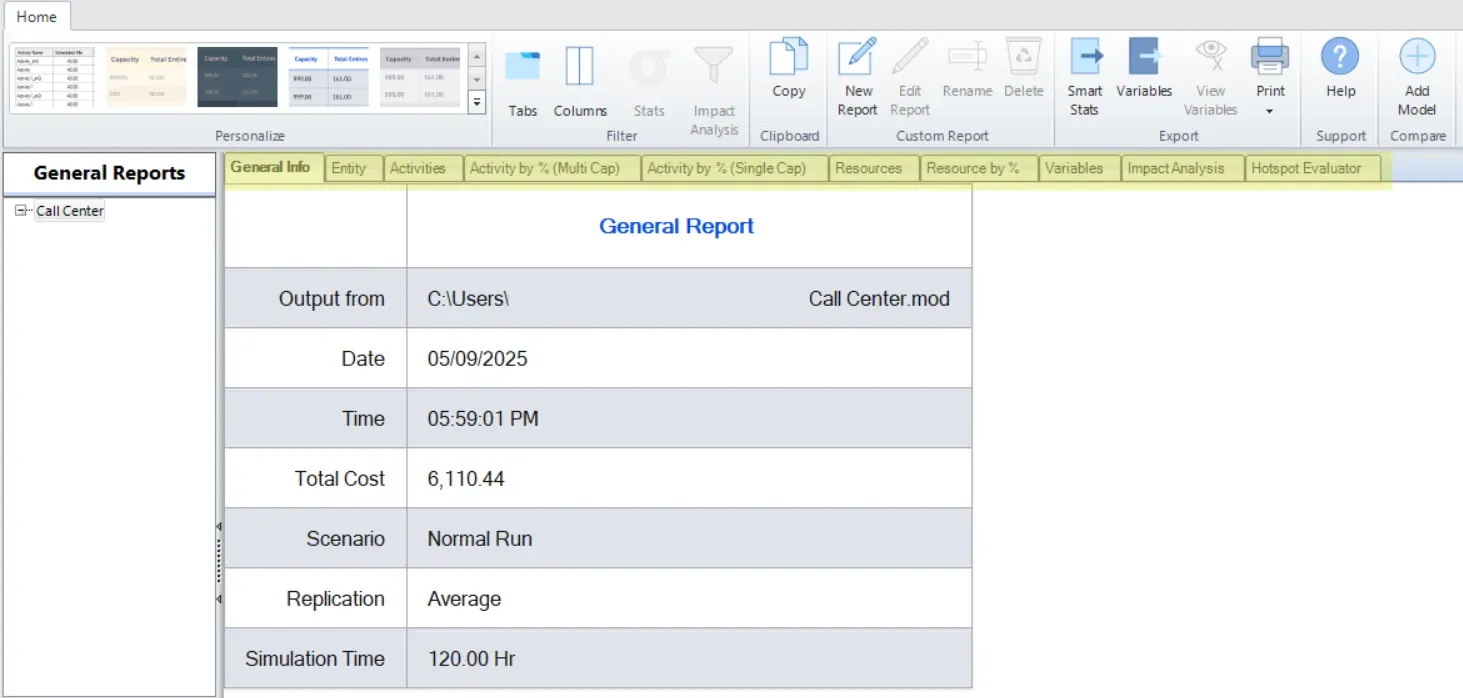Export using Smart Stats
1463x698 pixels.
pos(1084,77)
